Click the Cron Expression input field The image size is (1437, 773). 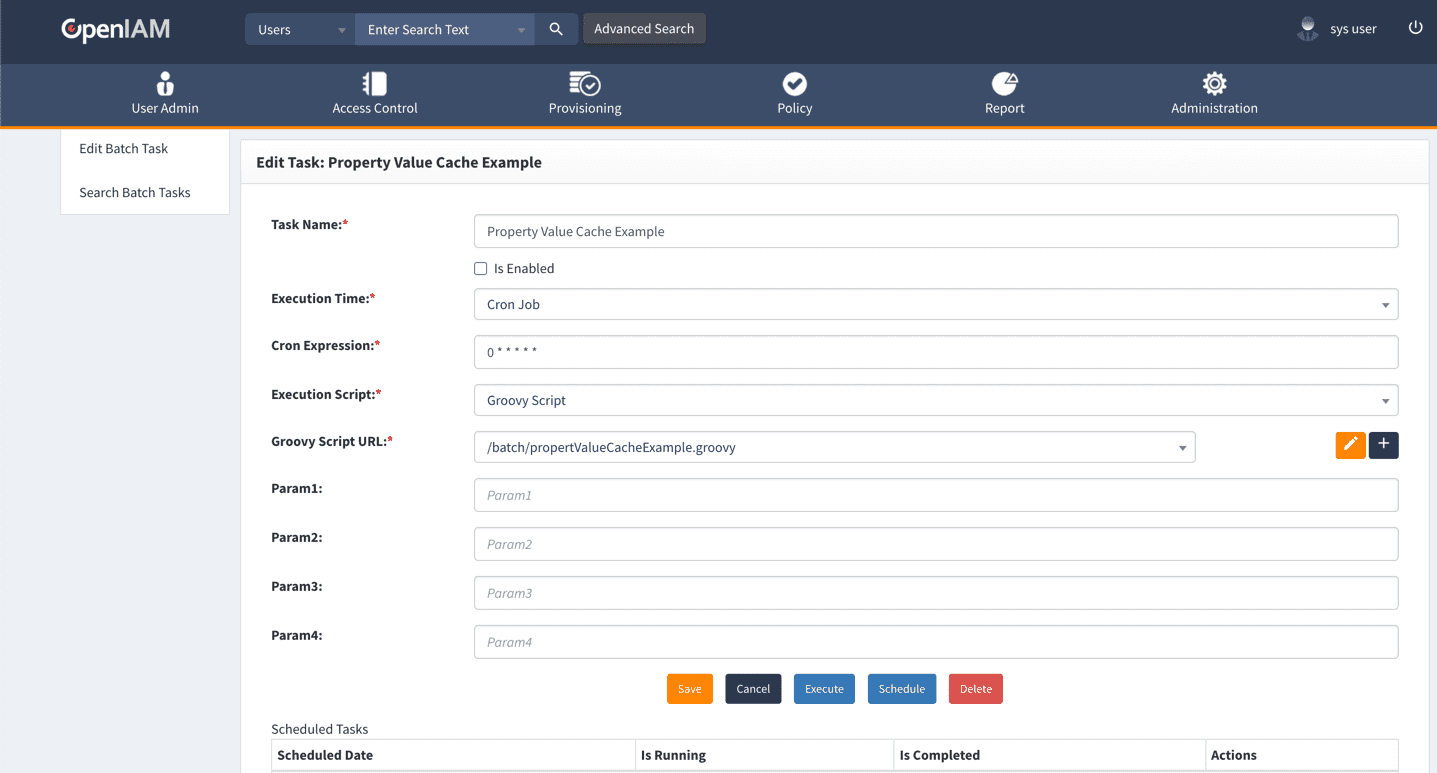(x=936, y=352)
